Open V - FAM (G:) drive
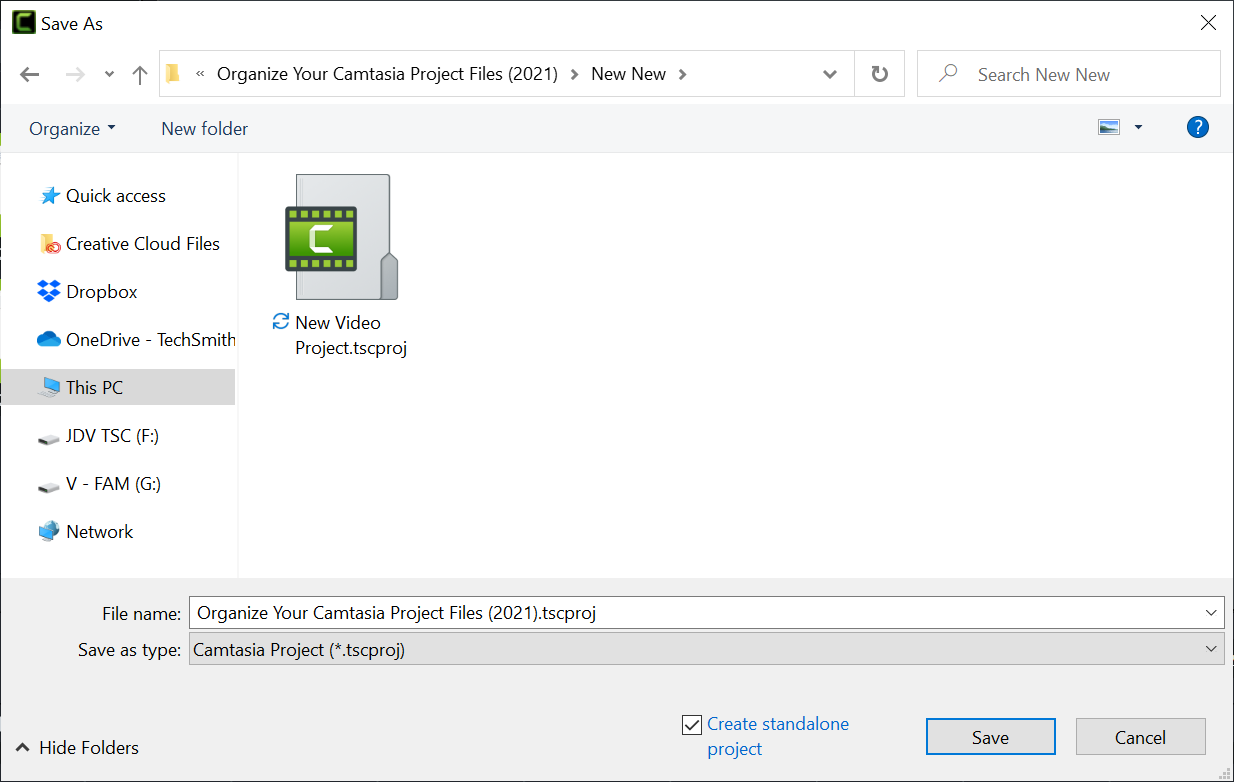Viewport: 1234px width, 782px height. click(x=99, y=484)
